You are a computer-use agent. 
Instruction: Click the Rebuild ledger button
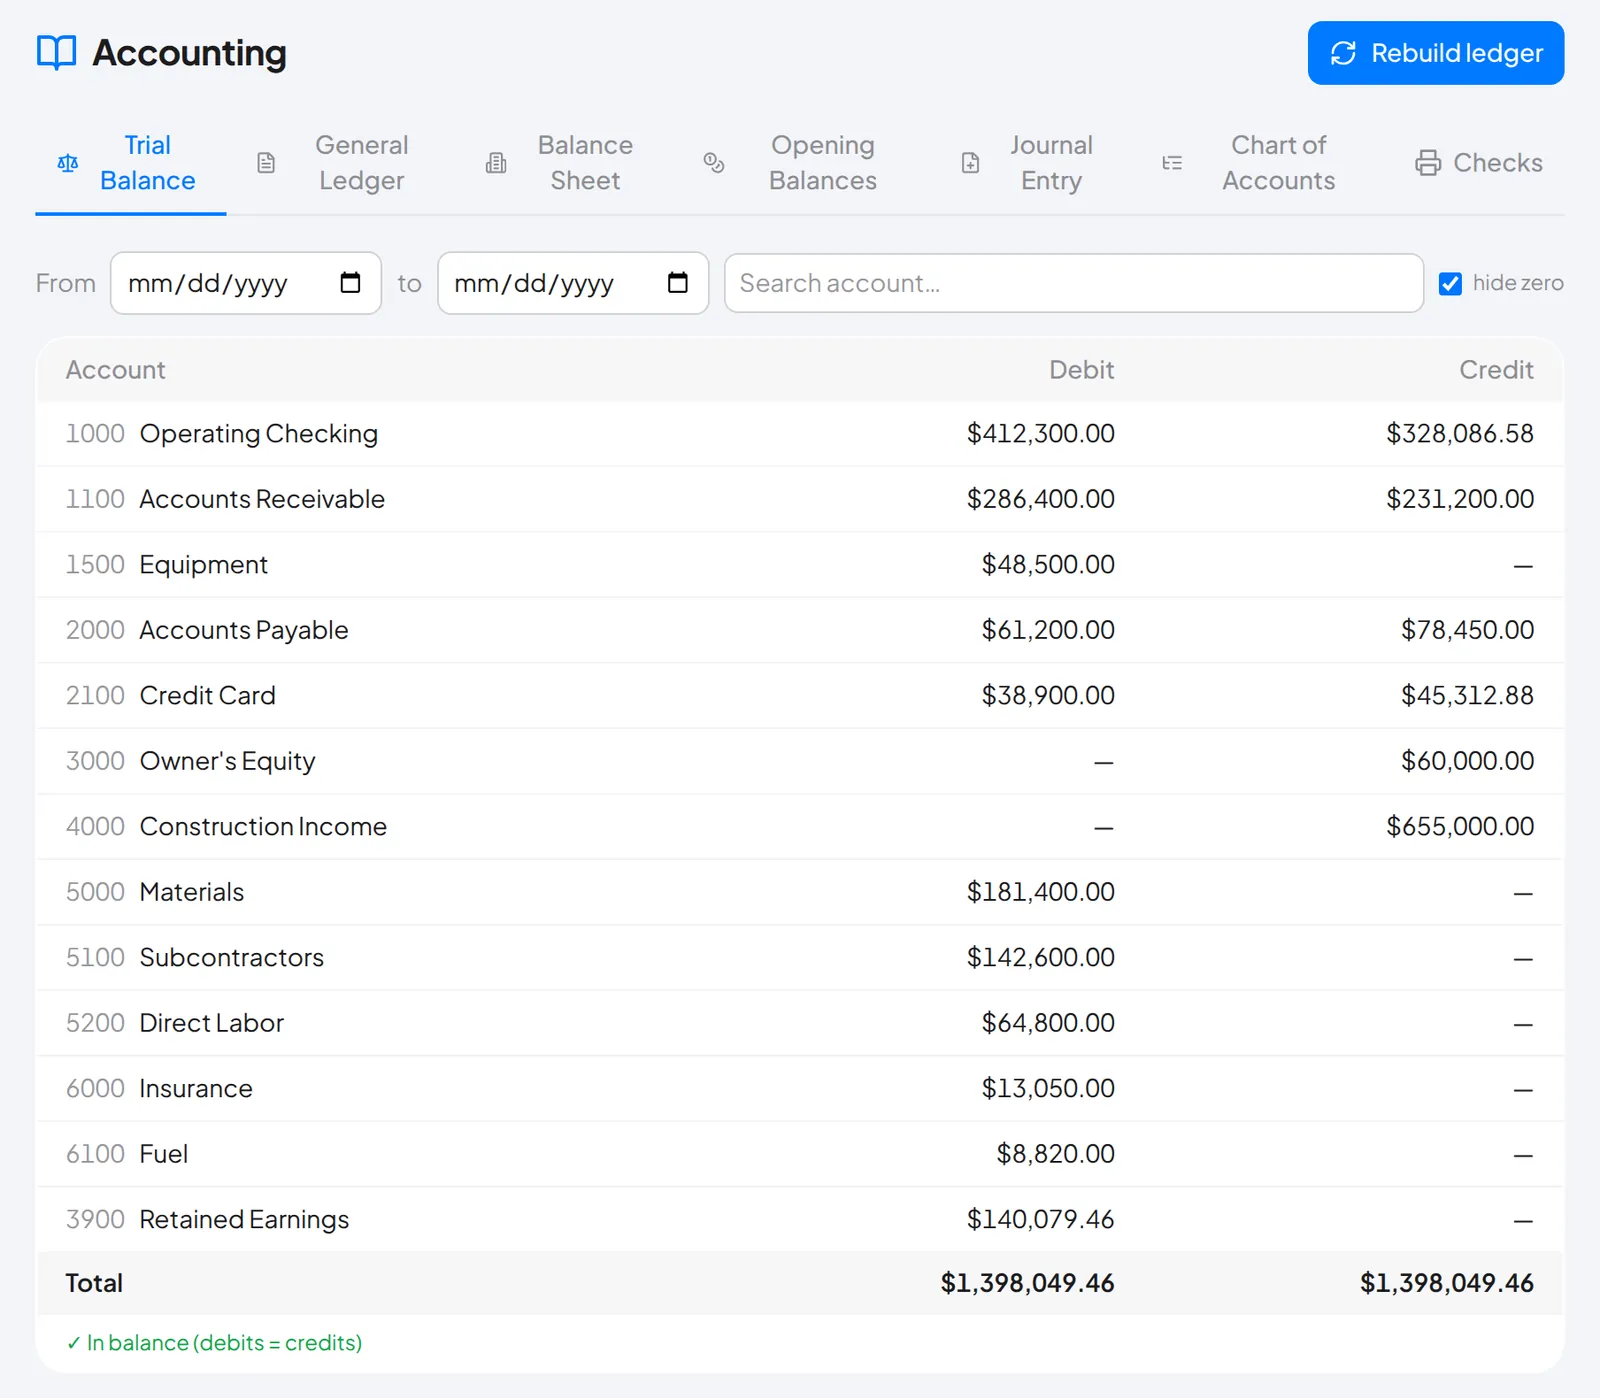tap(1436, 53)
